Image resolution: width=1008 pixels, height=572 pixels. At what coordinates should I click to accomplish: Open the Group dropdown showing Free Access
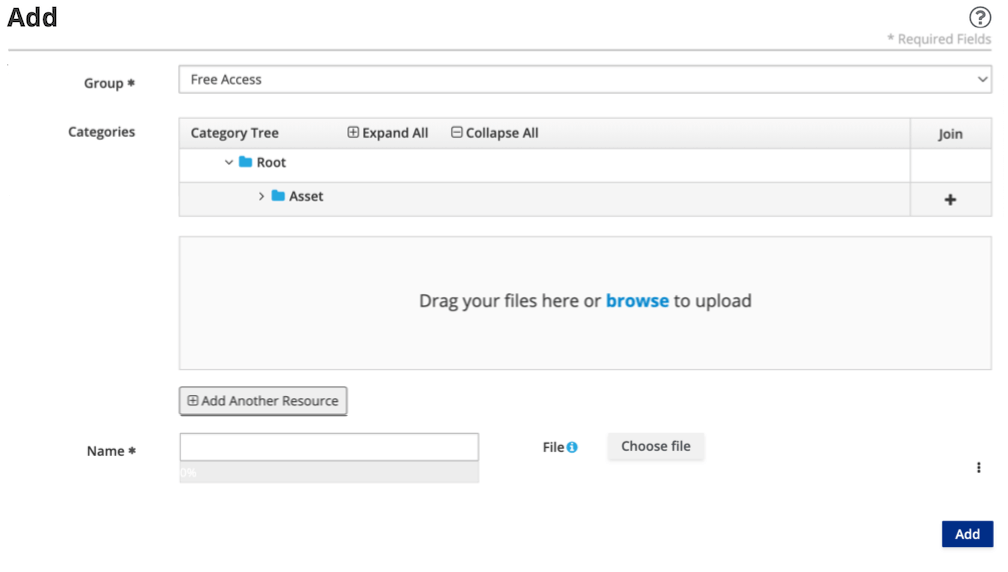pos(585,79)
